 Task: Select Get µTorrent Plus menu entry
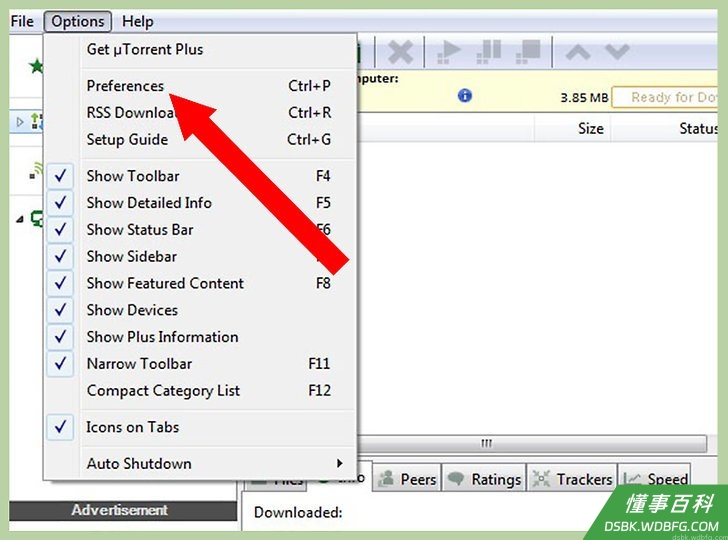201,49
